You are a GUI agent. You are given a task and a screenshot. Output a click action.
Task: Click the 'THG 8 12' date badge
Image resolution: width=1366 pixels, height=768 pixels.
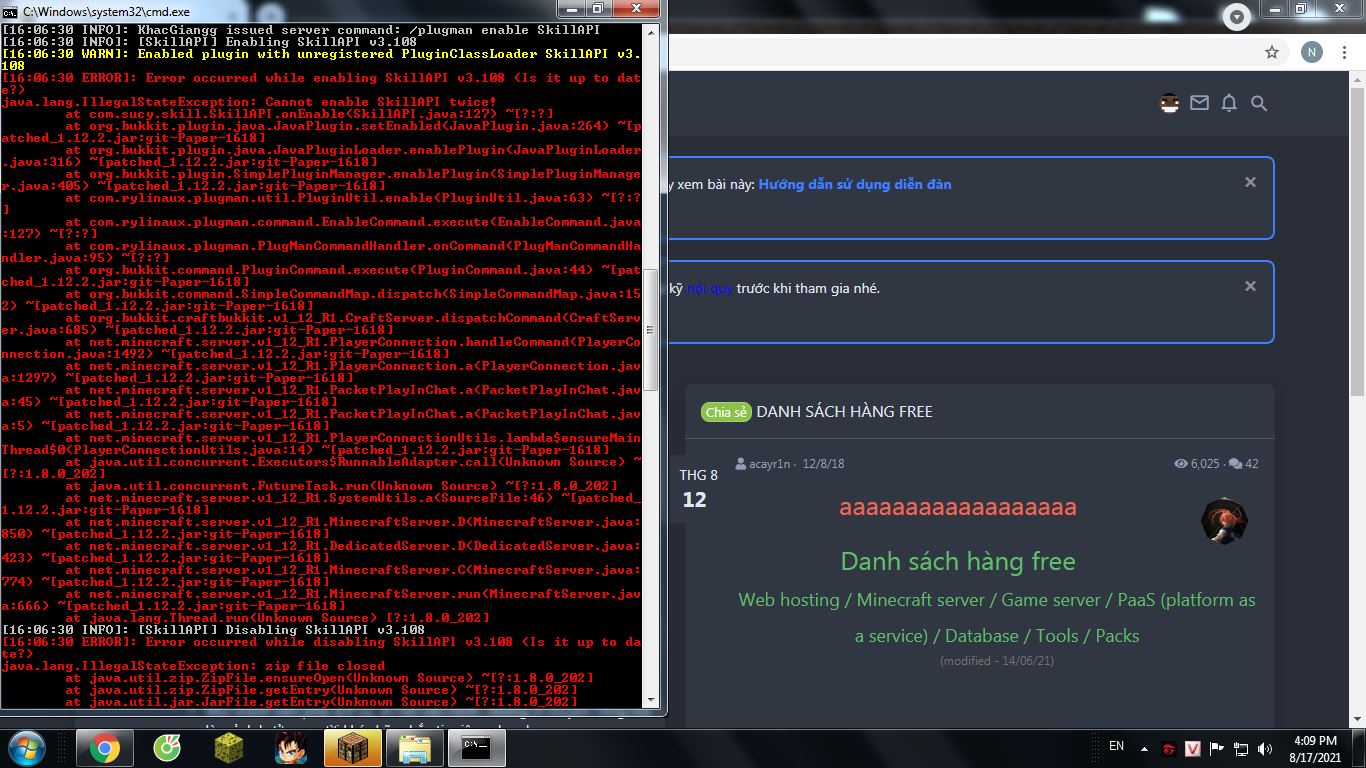tap(698, 488)
